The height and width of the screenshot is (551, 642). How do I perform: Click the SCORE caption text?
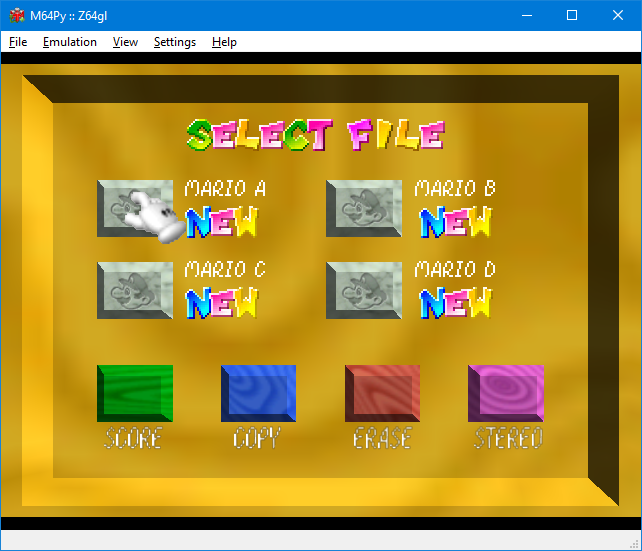[x=133, y=438]
